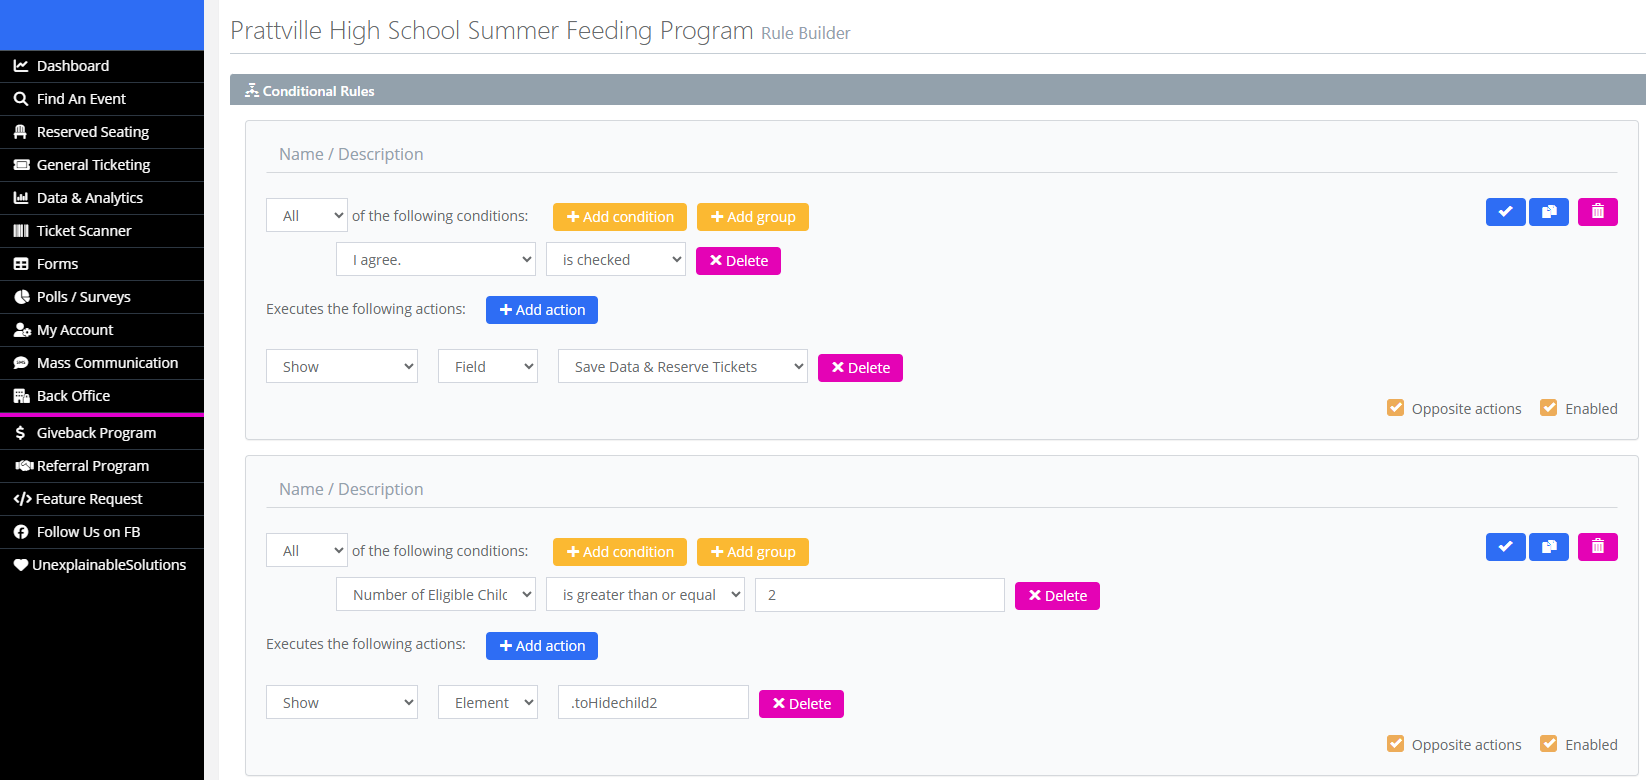This screenshot has height=780, width=1646.
Task: Click the duplicate rule icon in first rule
Action: point(1549,212)
